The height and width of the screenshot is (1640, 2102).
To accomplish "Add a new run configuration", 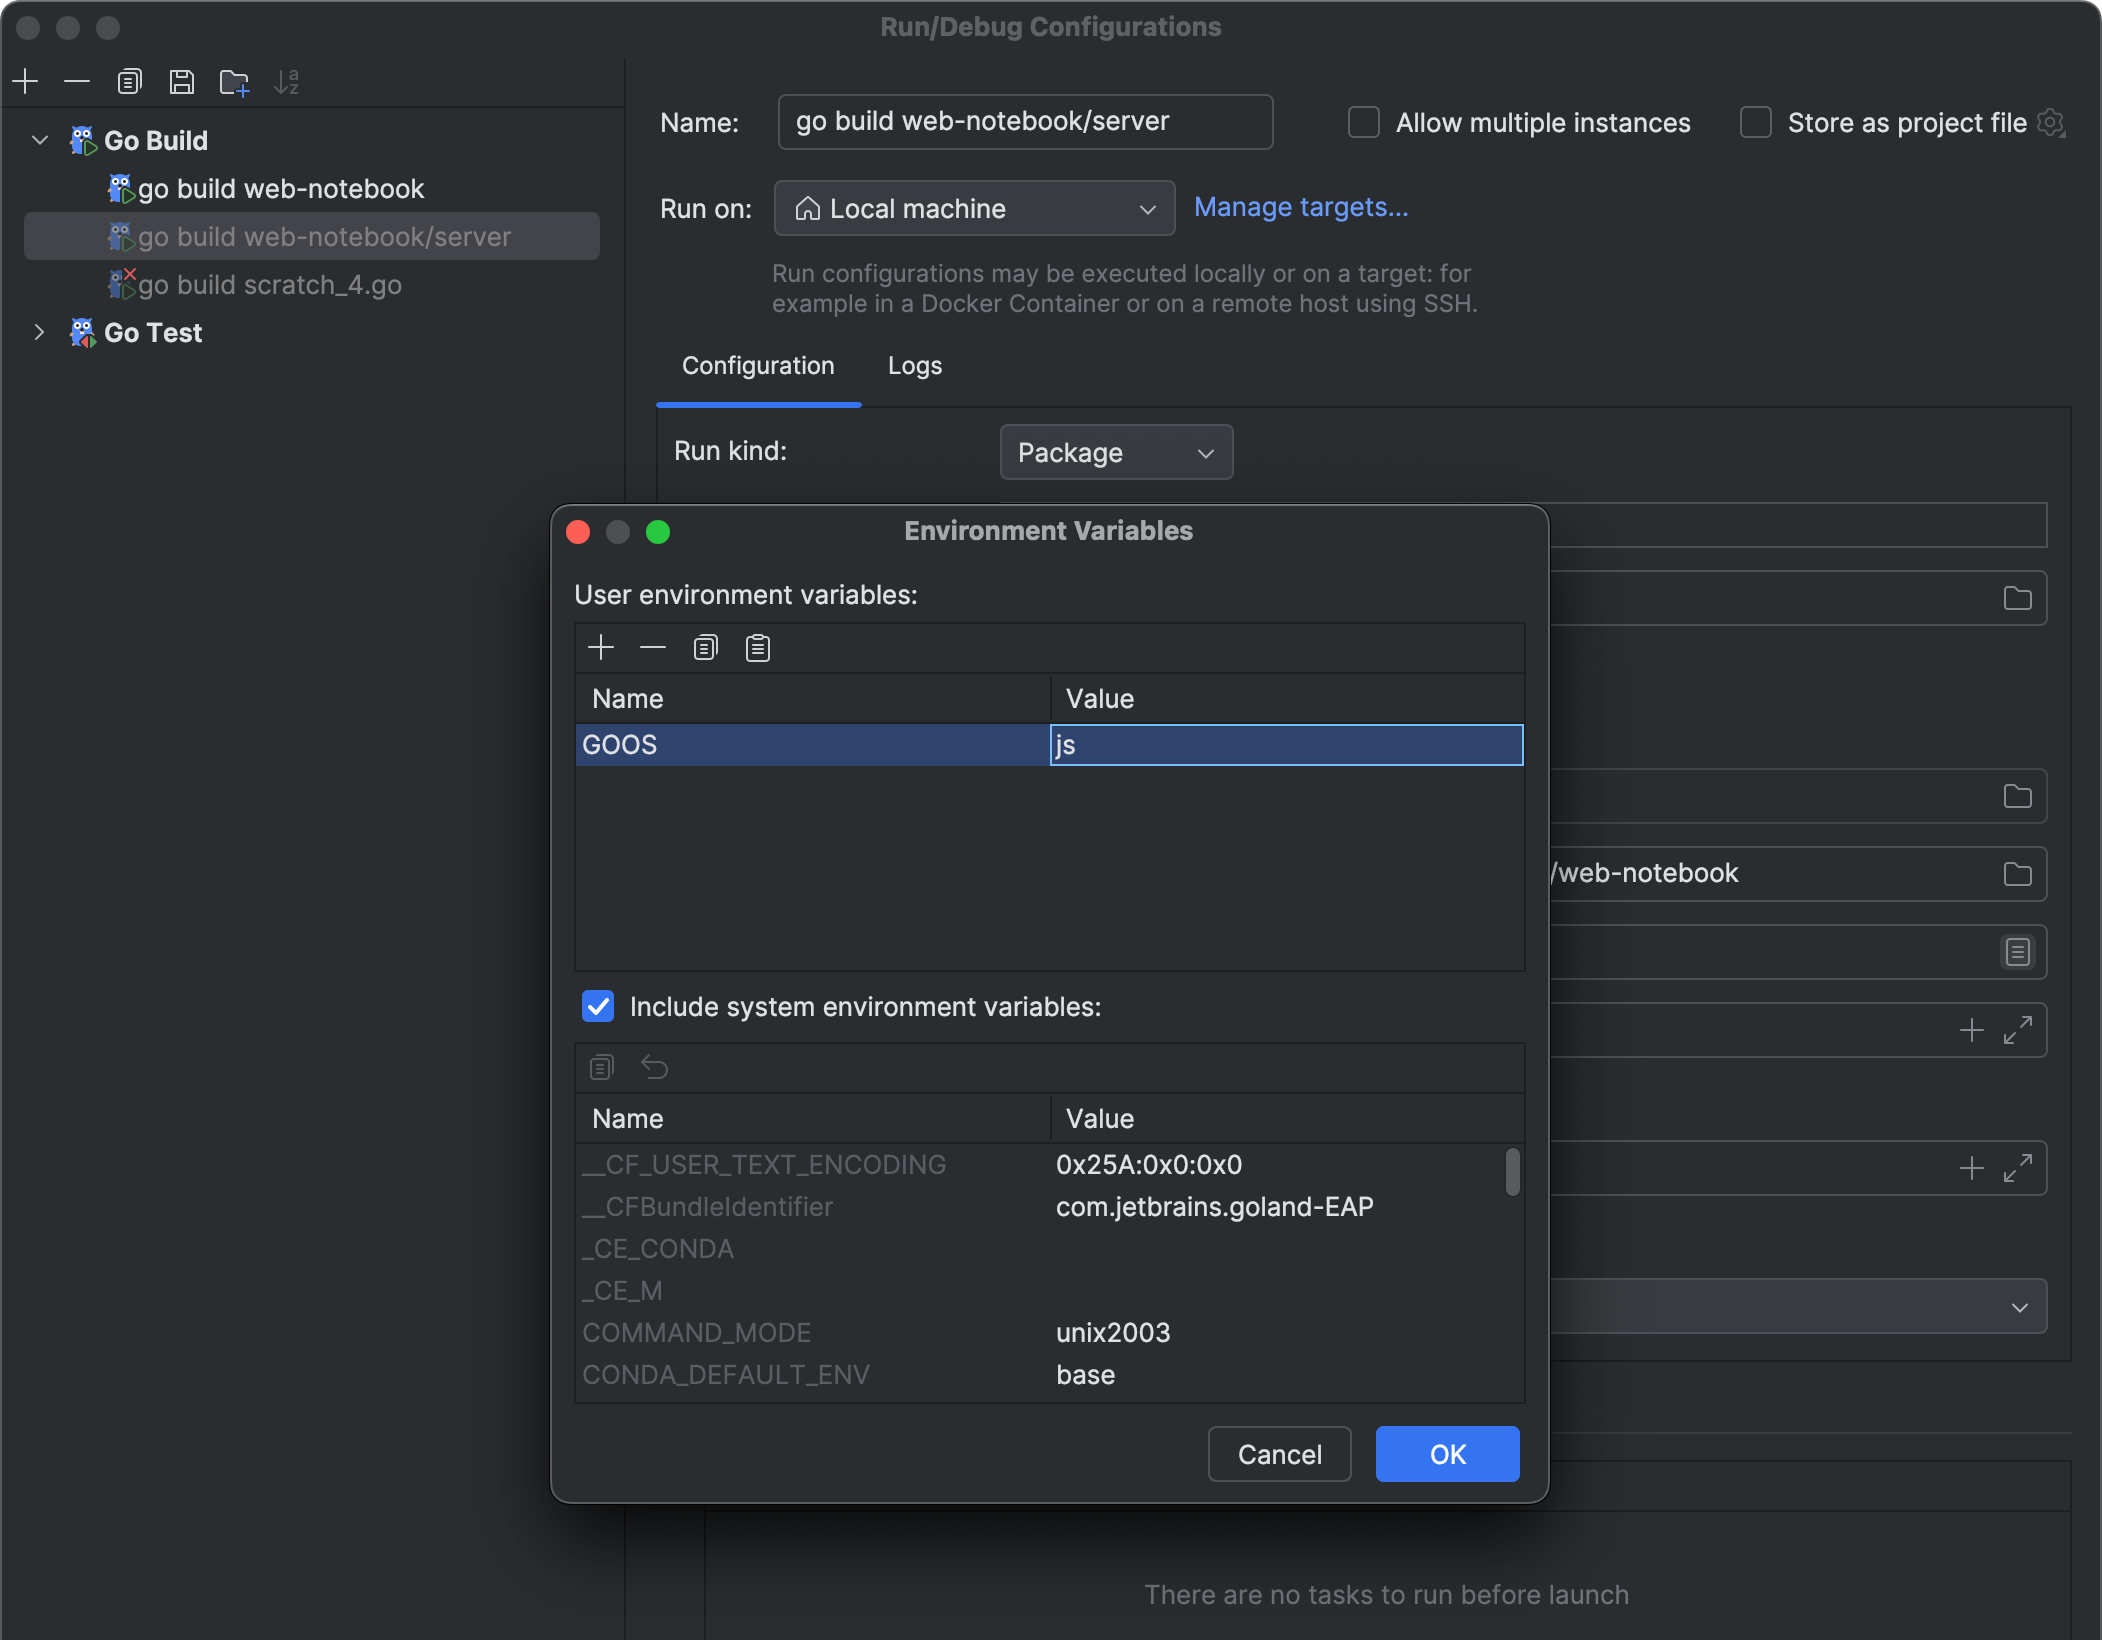I will (x=25, y=81).
